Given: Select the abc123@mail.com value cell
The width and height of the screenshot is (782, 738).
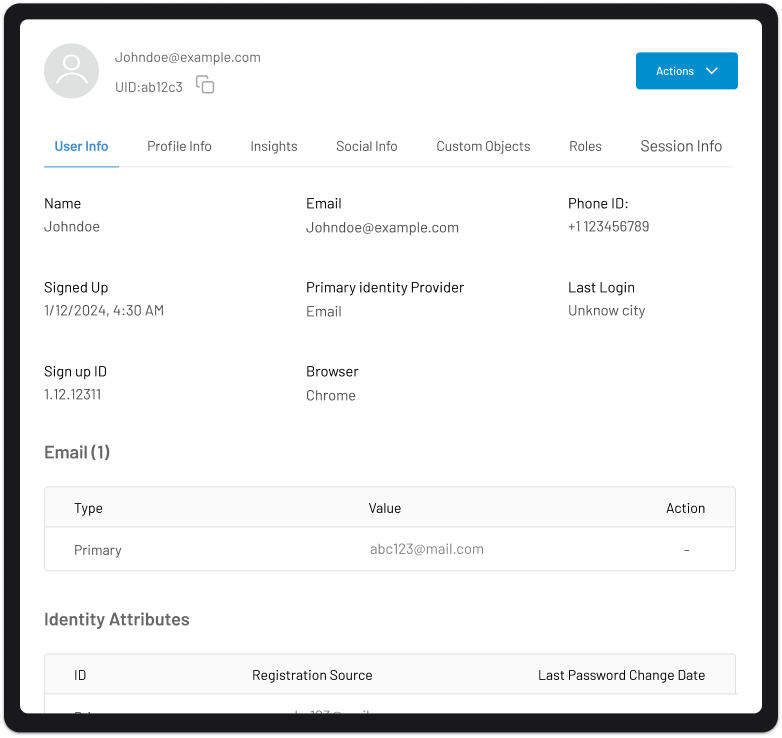Looking at the screenshot, I should point(426,549).
